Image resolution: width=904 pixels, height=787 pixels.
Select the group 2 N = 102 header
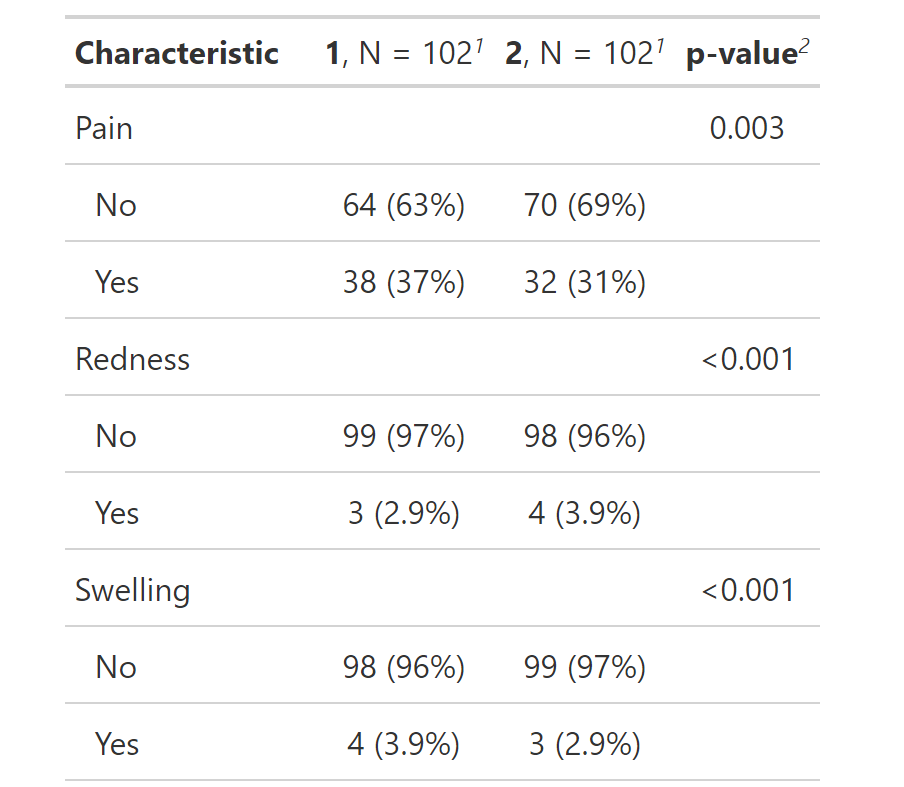point(585,54)
